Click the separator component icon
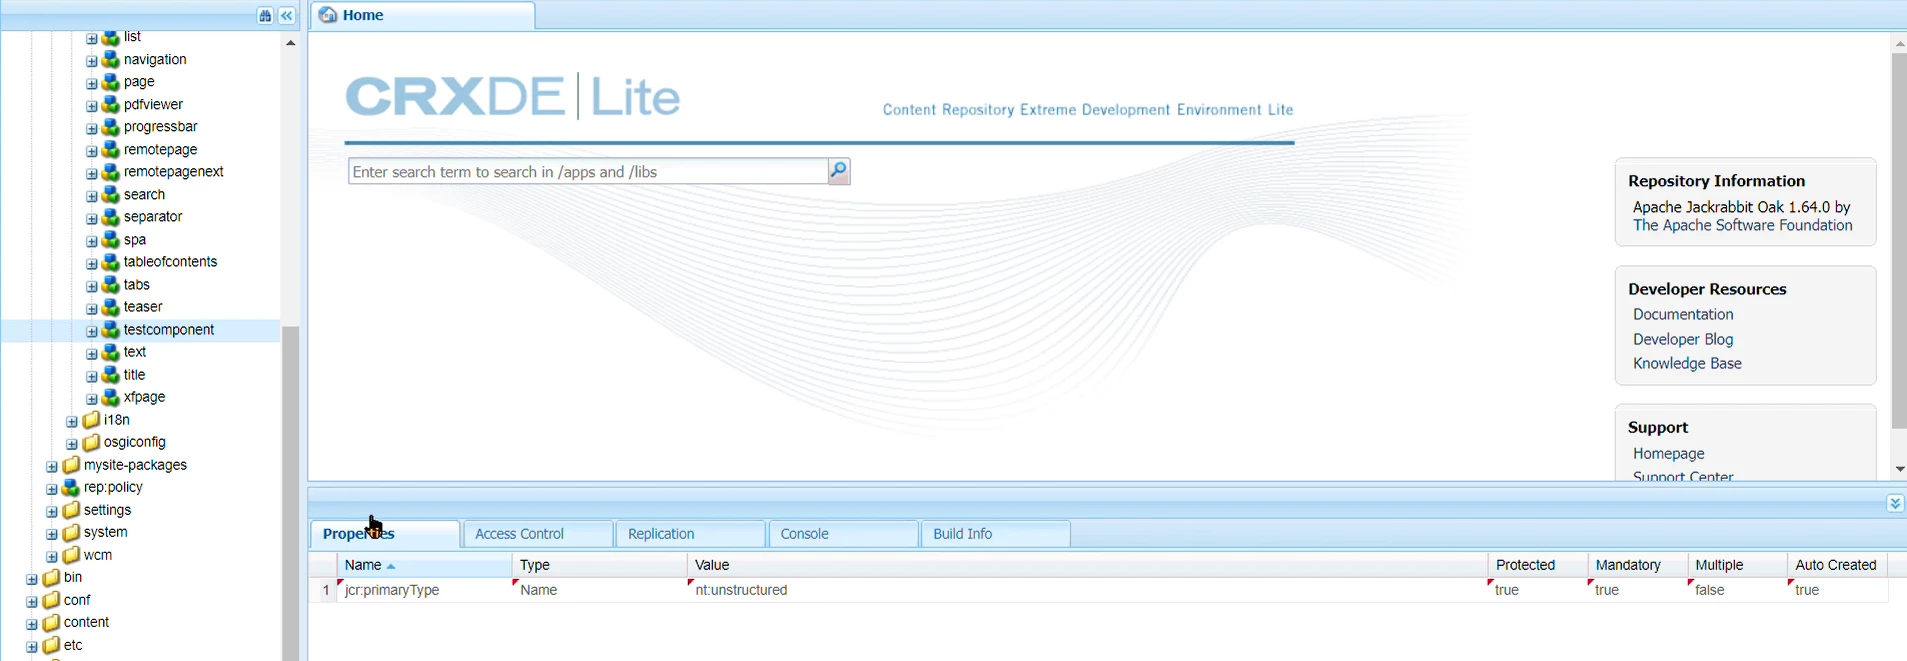Screen dimensions: 1907x661 click(111, 217)
